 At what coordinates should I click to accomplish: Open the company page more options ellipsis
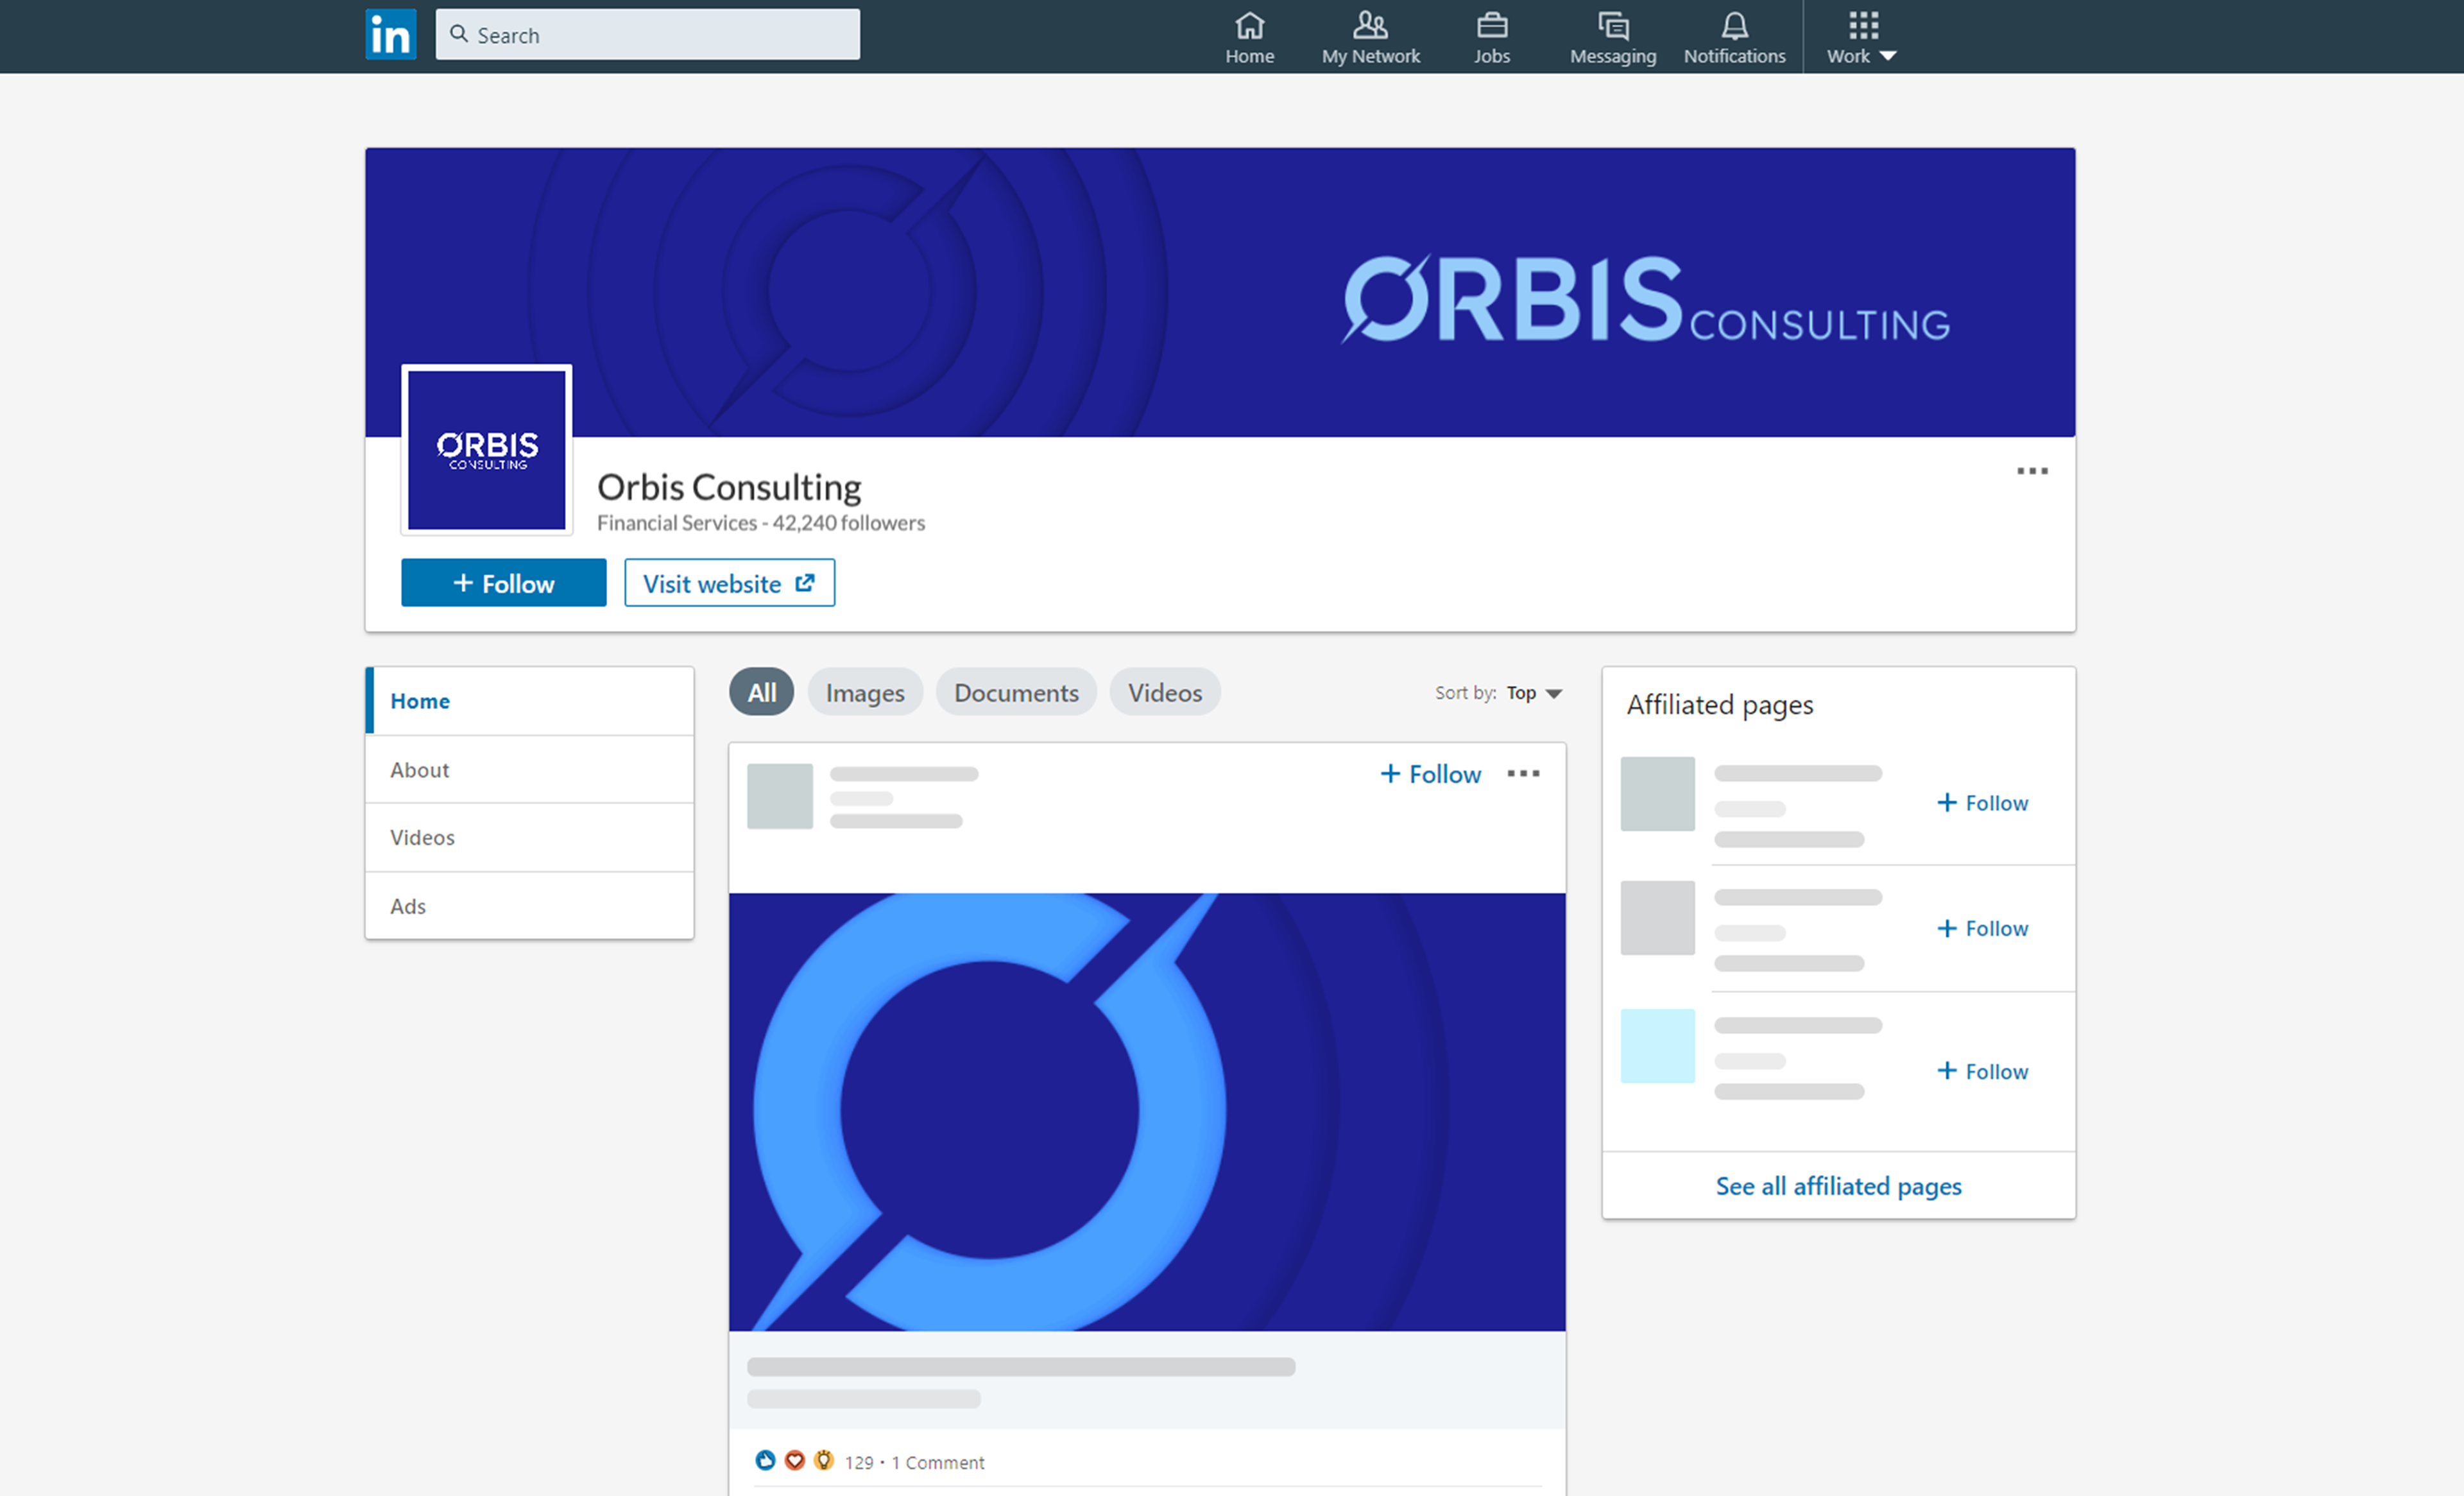2032,471
